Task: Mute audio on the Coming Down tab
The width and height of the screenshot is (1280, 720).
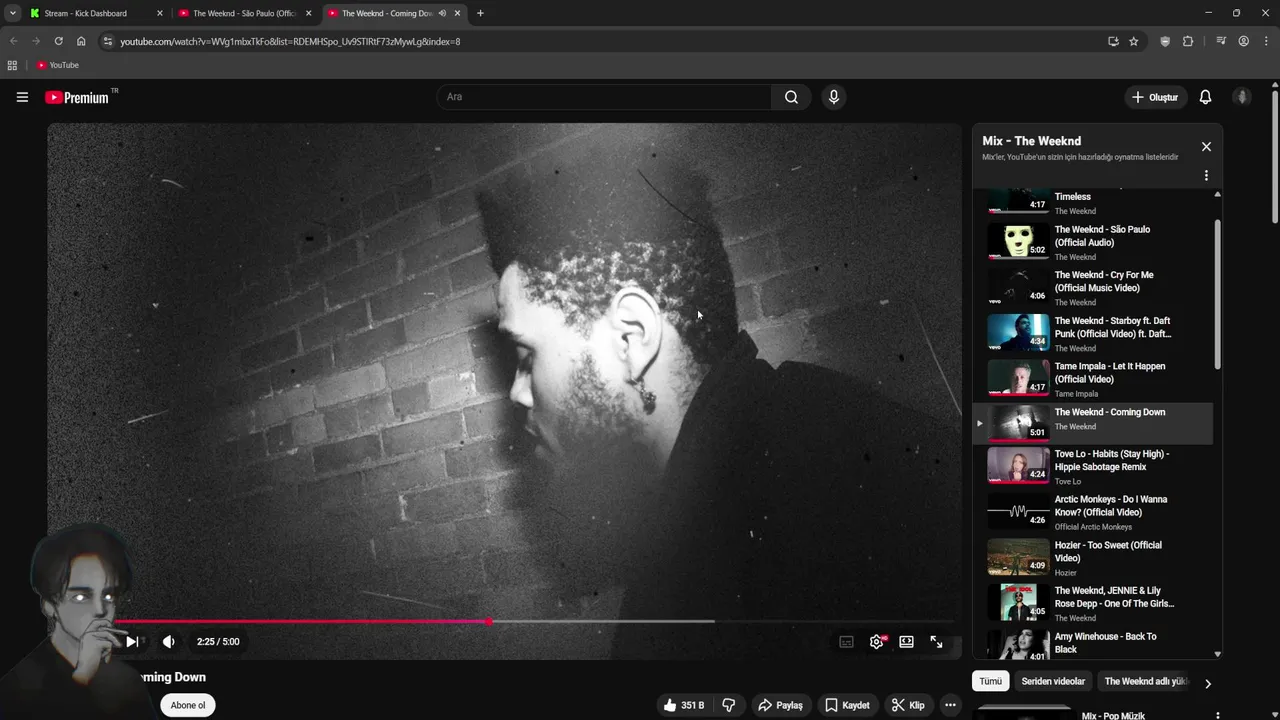Action: [x=442, y=13]
